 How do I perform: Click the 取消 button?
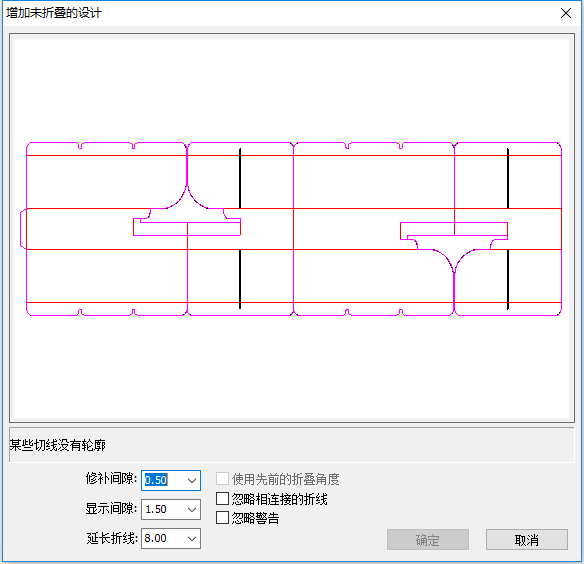point(527,539)
